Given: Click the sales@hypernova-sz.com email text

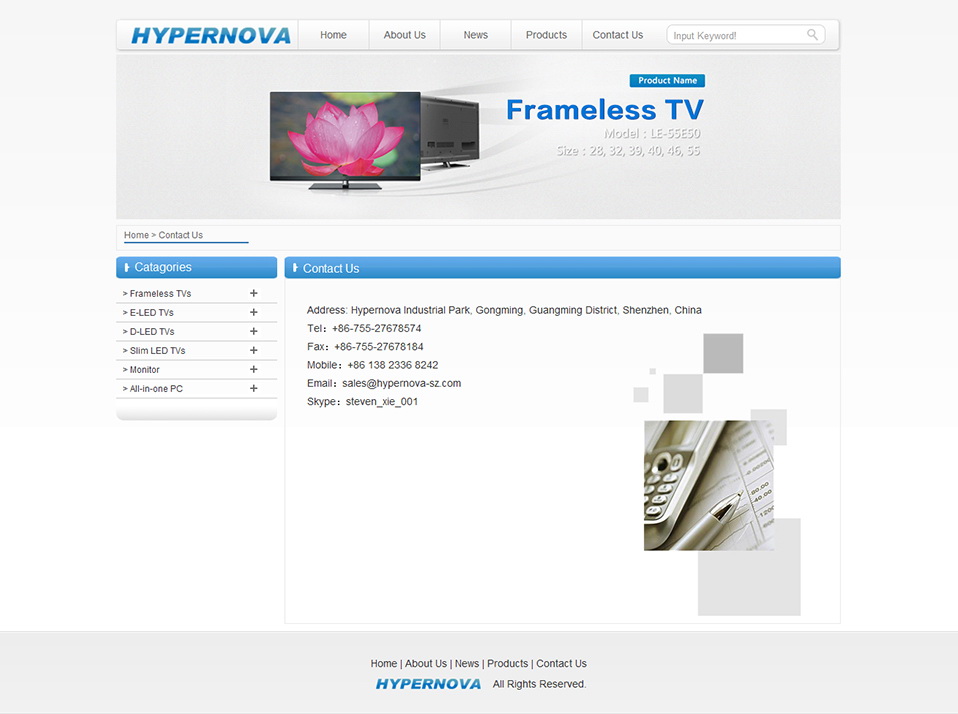Looking at the screenshot, I should pyautogui.click(x=401, y=384).
